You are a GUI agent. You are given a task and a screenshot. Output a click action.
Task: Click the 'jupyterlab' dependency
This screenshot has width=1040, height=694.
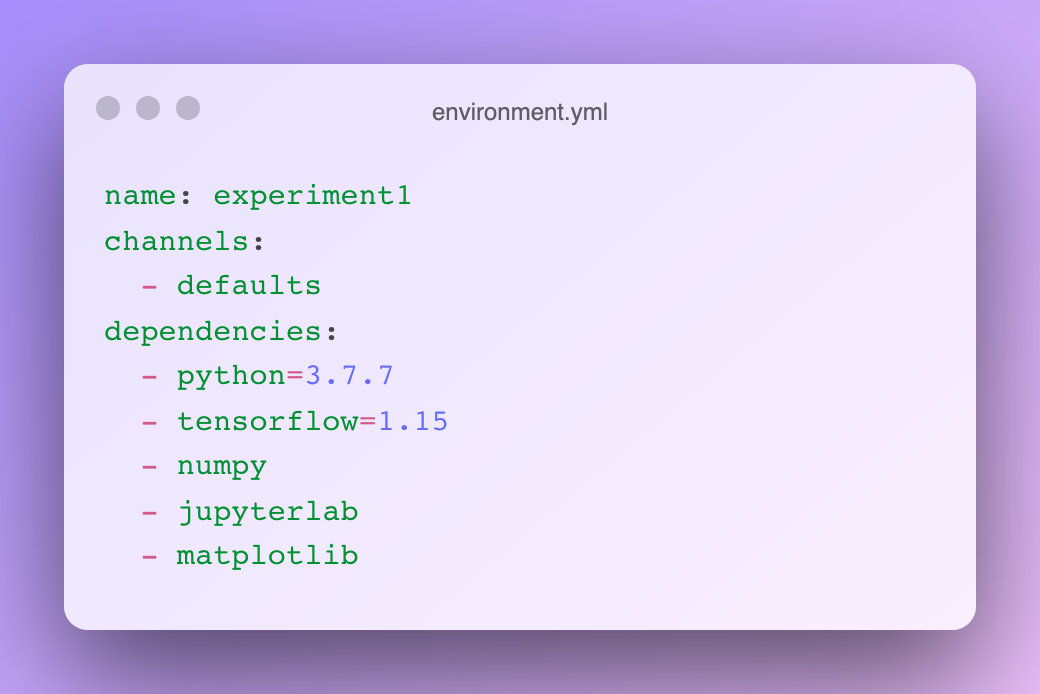pyautogui.click(x=267, y=512)
